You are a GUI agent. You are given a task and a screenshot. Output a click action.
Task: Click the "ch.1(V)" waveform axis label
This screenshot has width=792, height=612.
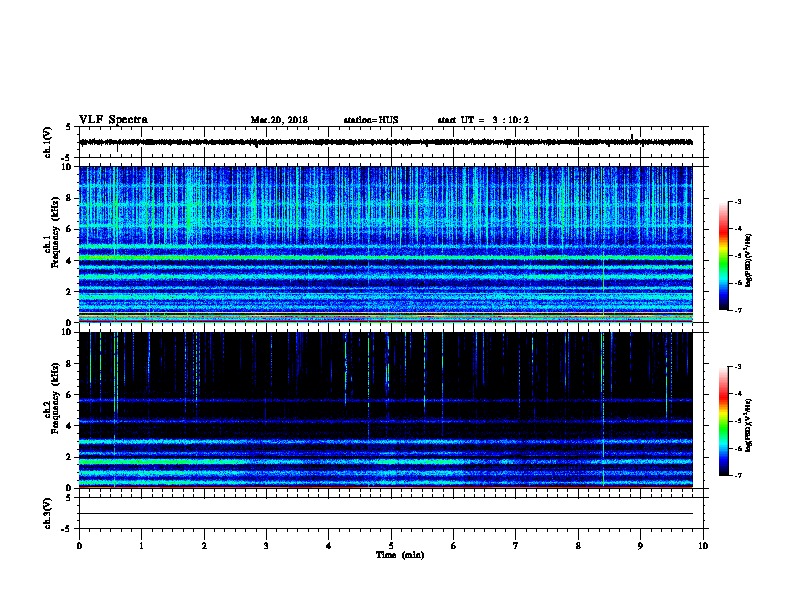coord(48,142)
